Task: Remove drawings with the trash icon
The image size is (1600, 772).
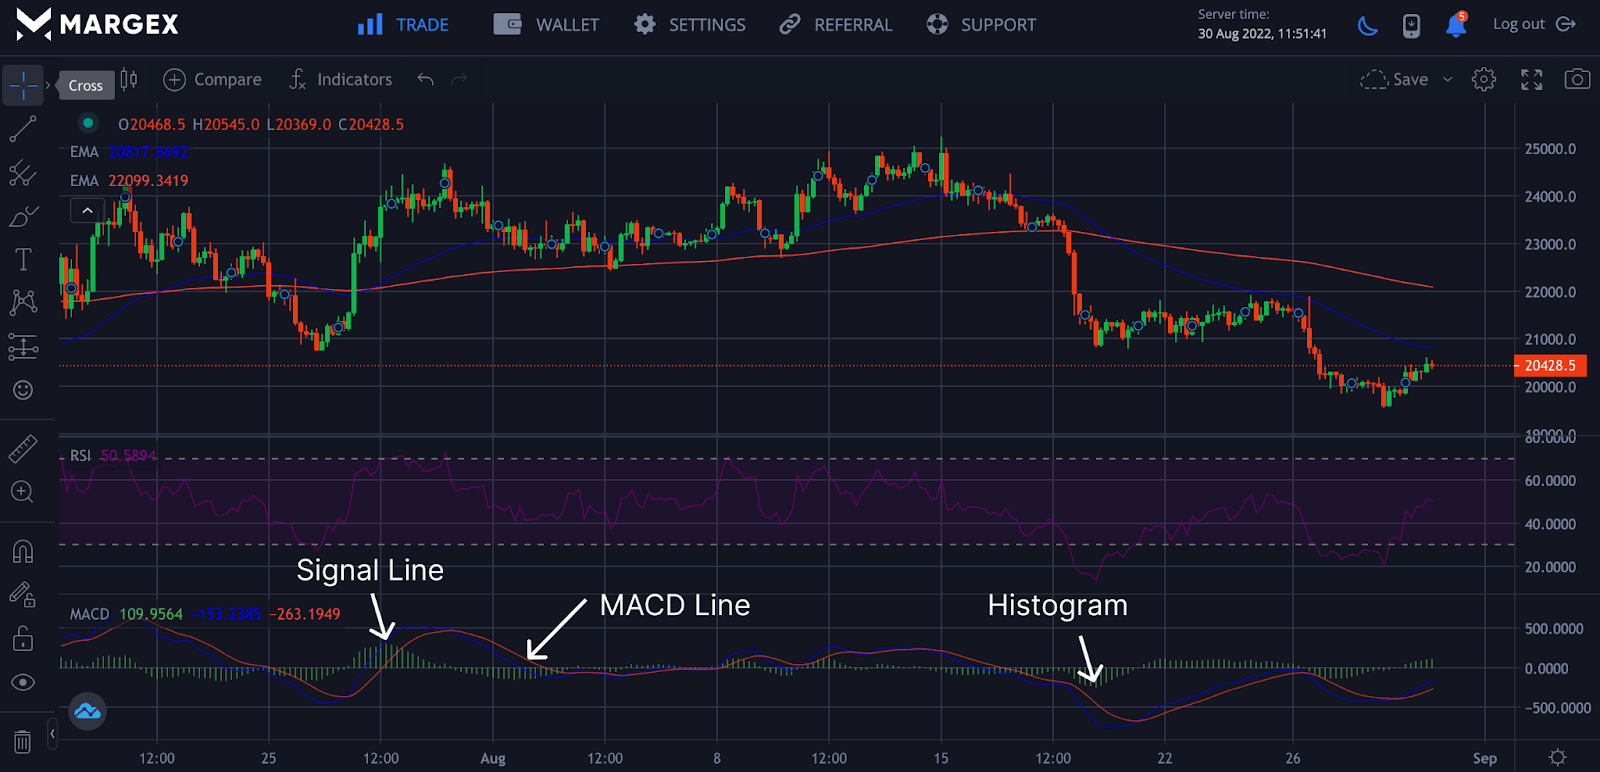Action: point(22,741)
